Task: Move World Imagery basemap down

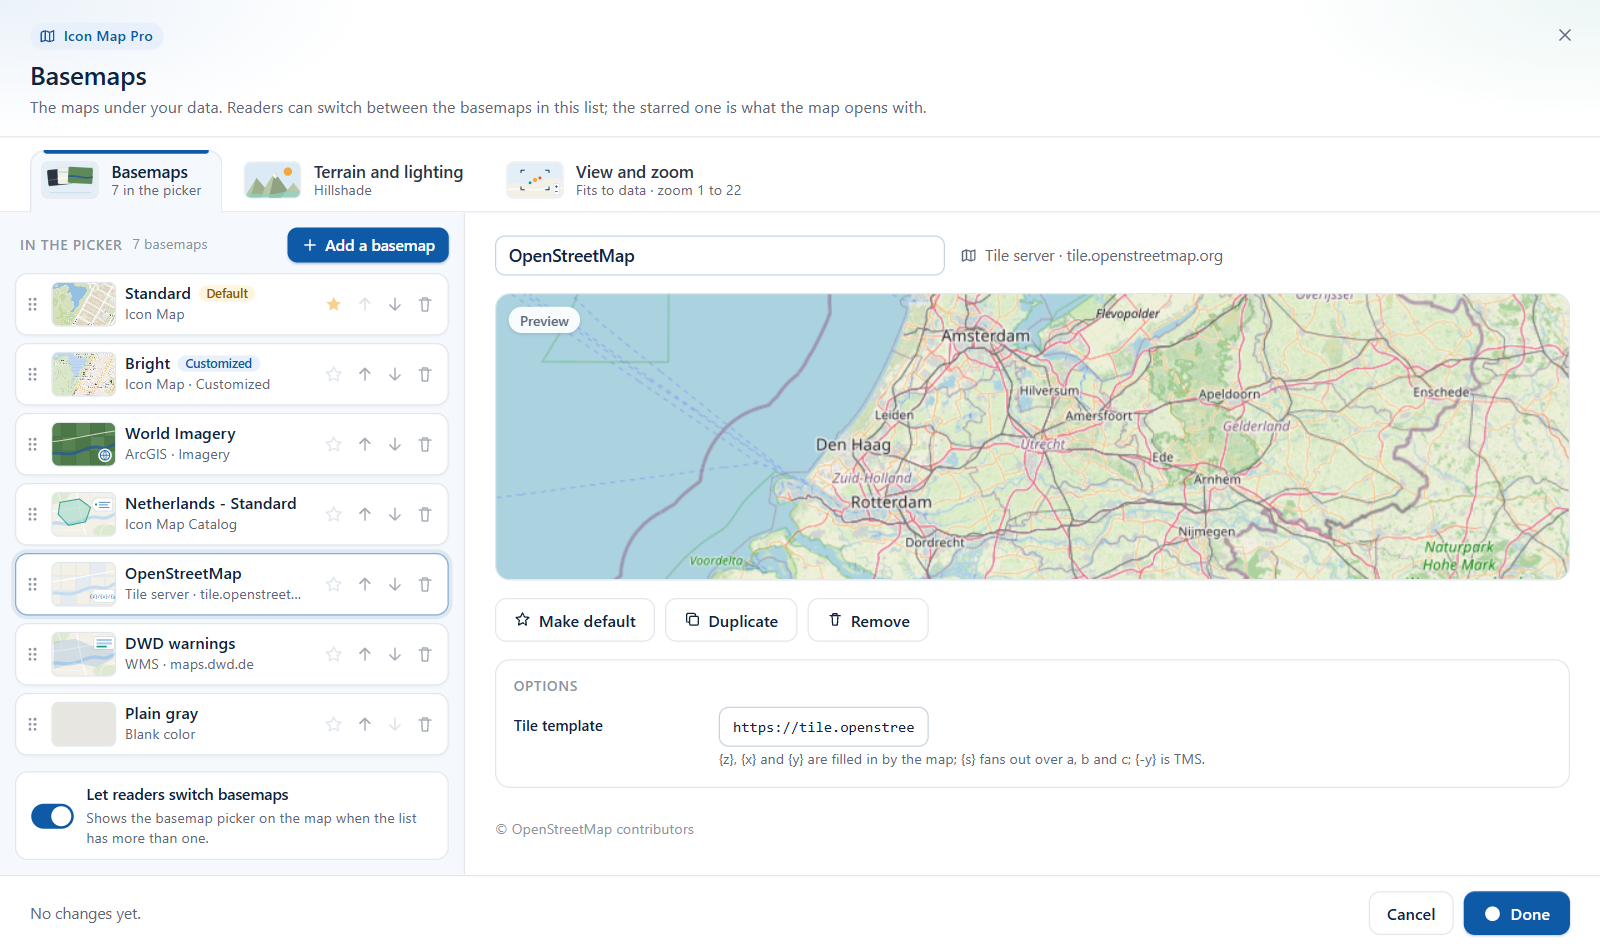Action: click(x=395, y=444)
